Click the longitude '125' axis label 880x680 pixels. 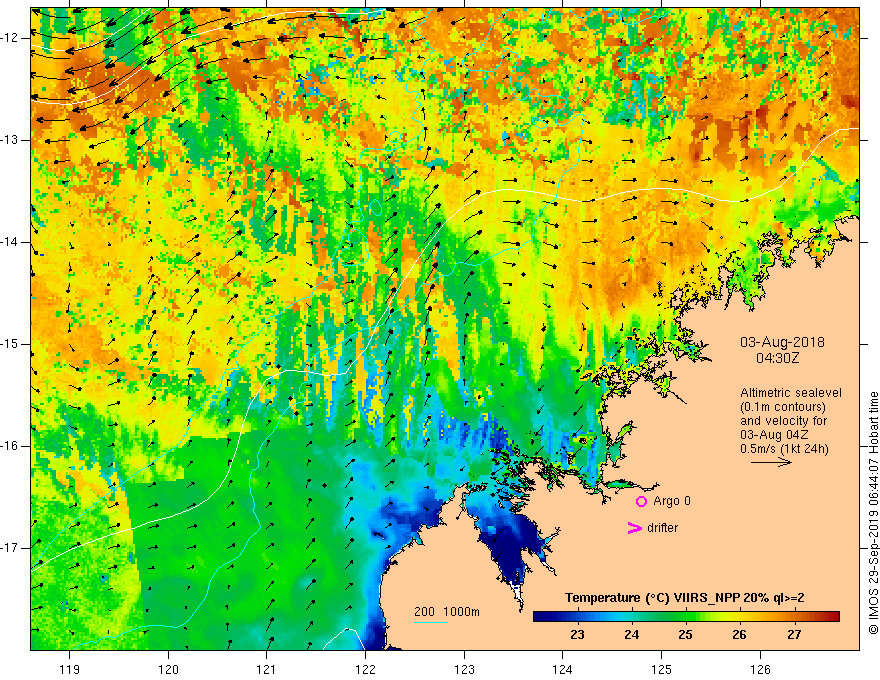coord(662,669)
